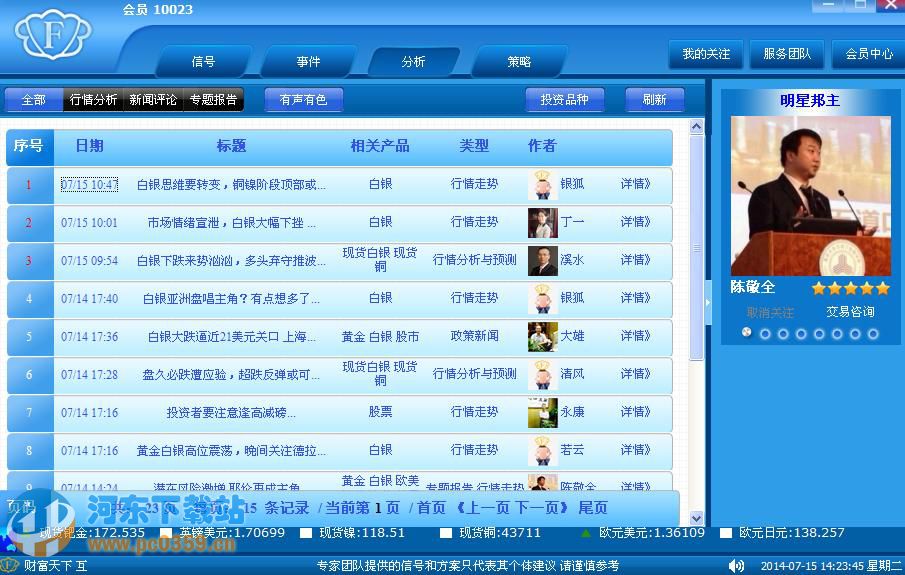The width and height of the screenshot is (905, 575).
Task: Collapse the side panel splitter arrow
Action: click(x=708, y=302)
